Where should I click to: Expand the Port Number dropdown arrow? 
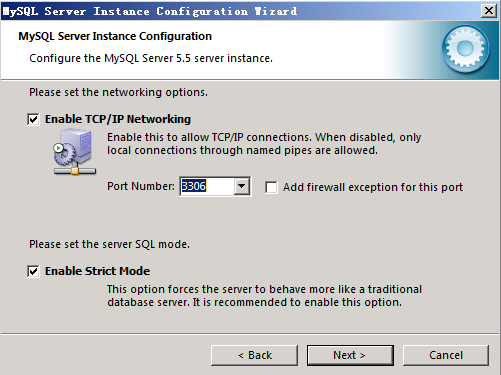click(x=242, y=186)
